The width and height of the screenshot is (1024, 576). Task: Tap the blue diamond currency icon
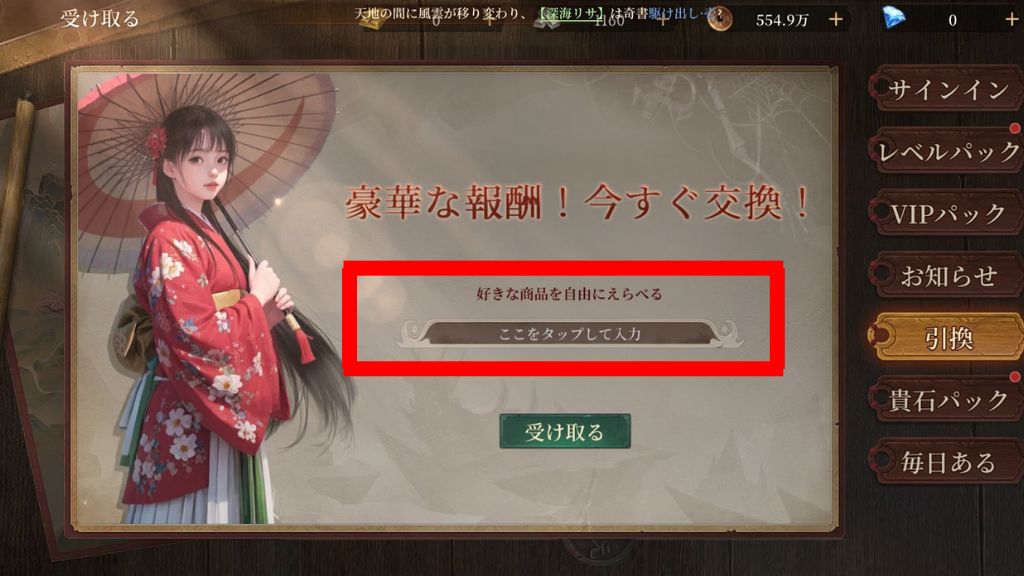tap(893, 18)
